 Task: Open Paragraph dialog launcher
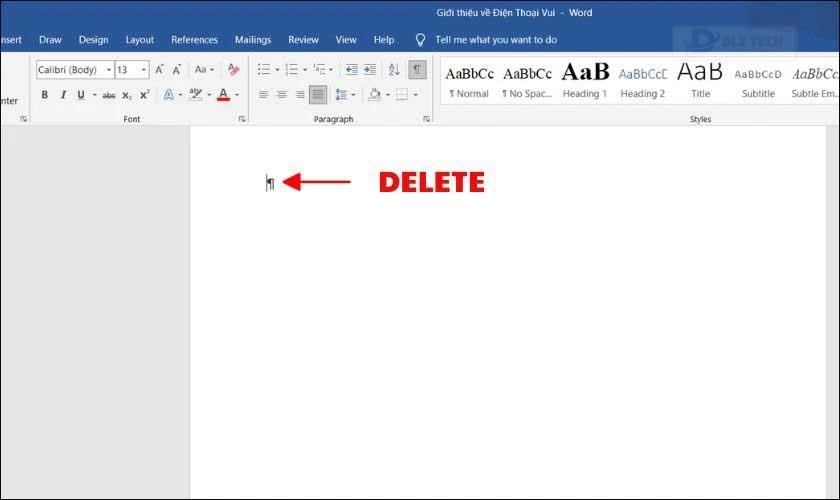(x=426, y=119)
